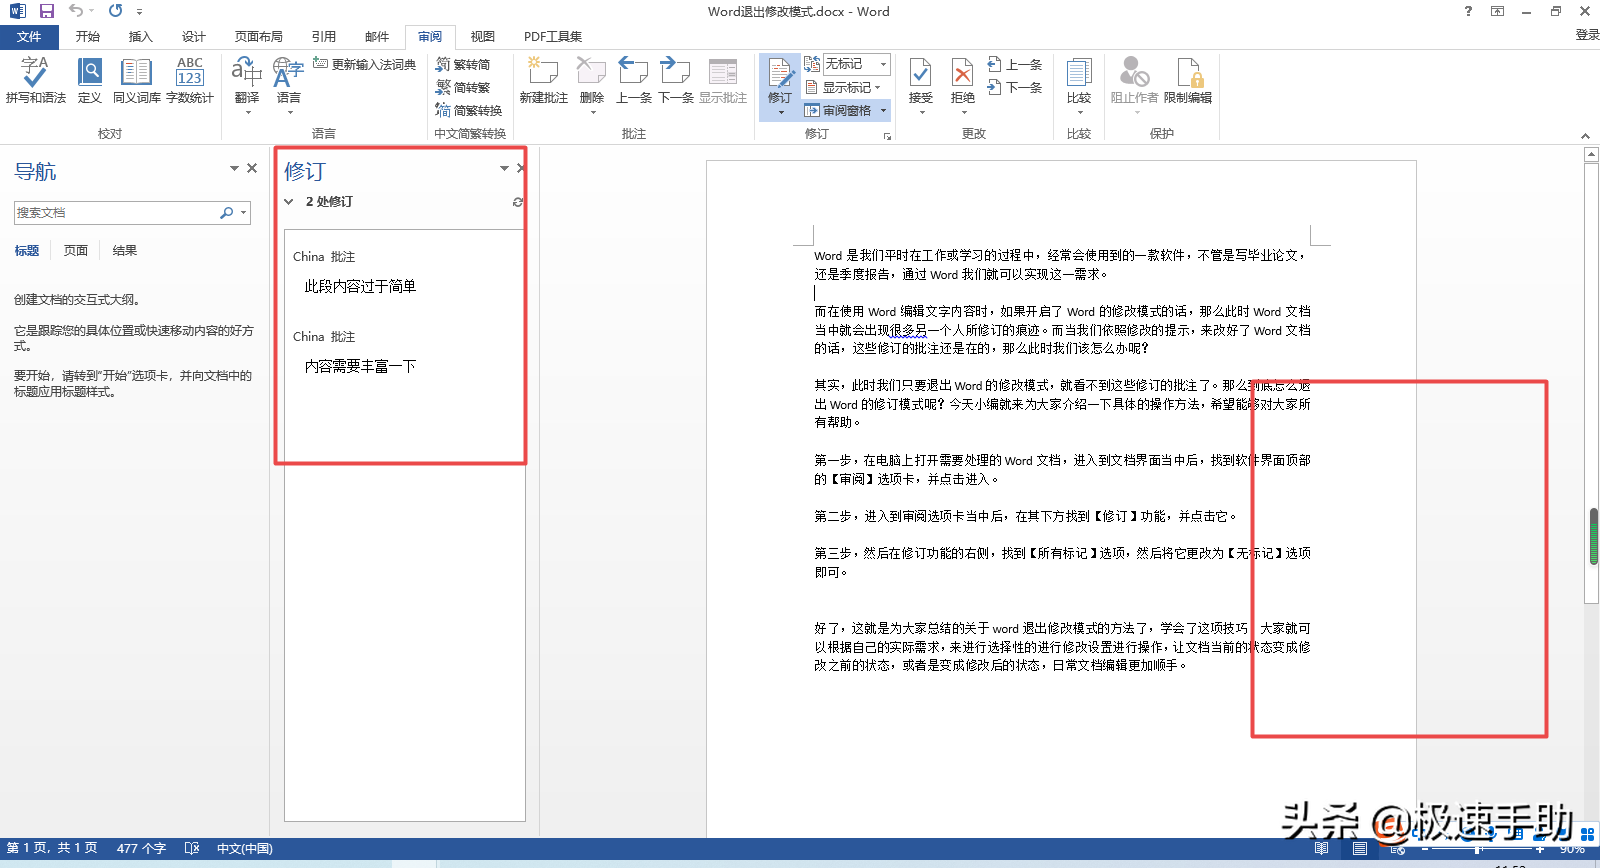
Task: Toggle the 审阅窗格 reviewing pane
Action: 845,110
